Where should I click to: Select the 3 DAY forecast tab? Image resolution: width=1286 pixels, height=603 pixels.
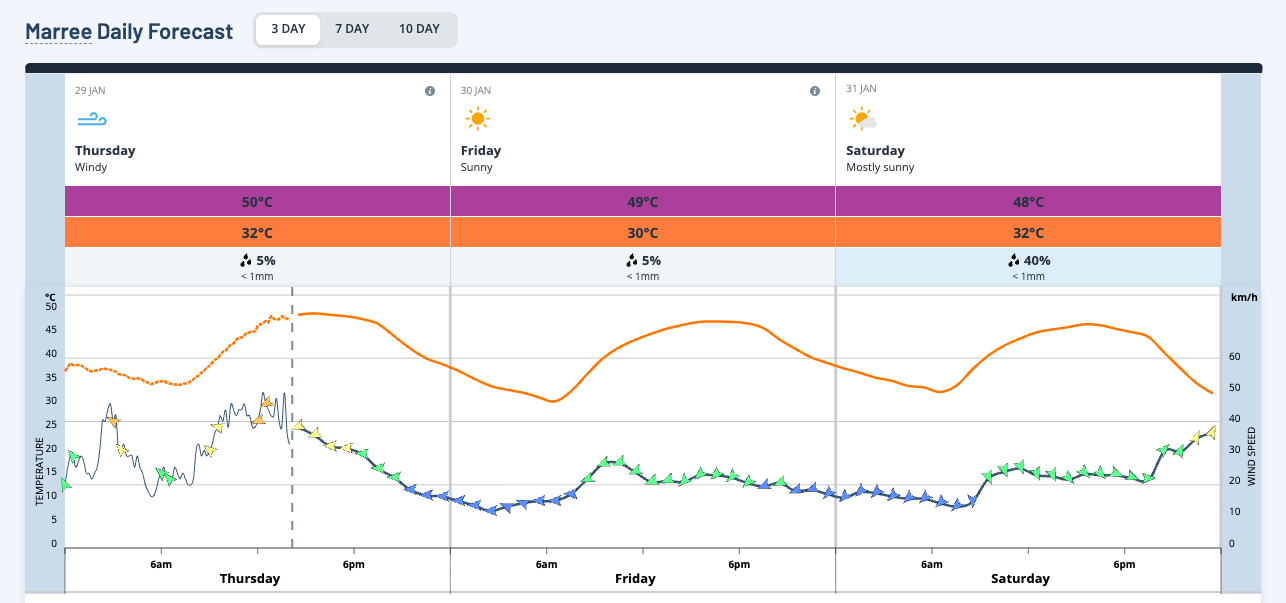287,29
